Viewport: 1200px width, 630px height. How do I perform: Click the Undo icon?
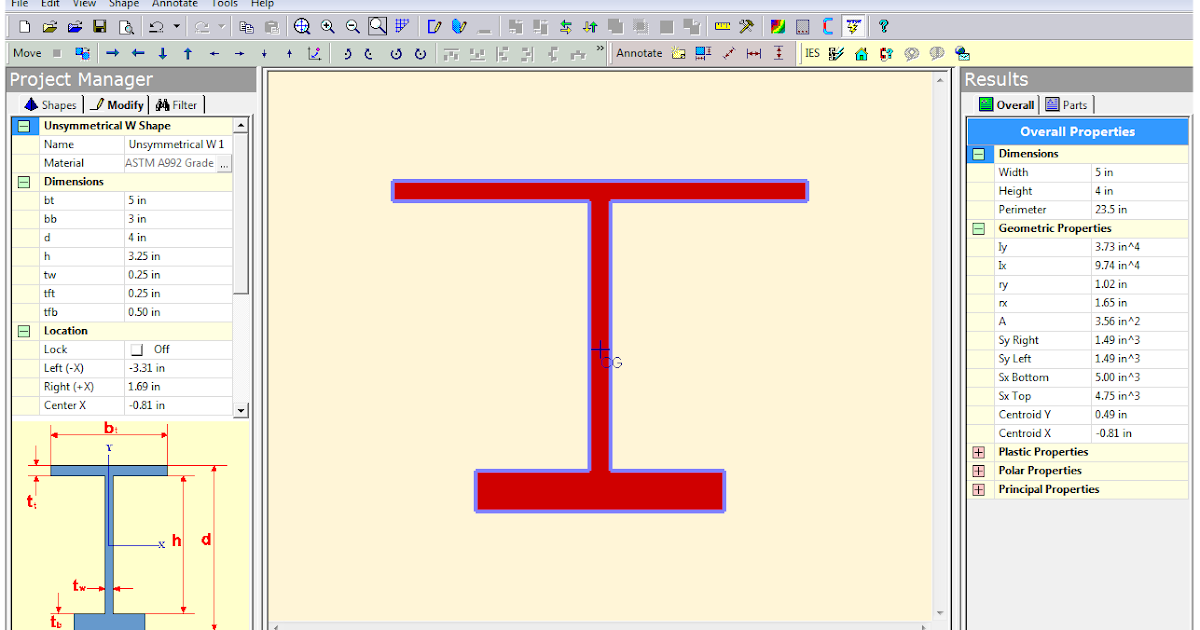tap(156, 27)
